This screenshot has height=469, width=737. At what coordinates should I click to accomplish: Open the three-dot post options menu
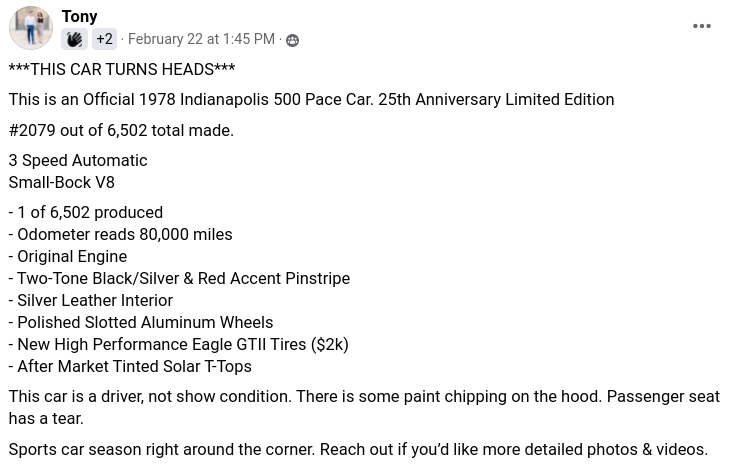point(702,26)
